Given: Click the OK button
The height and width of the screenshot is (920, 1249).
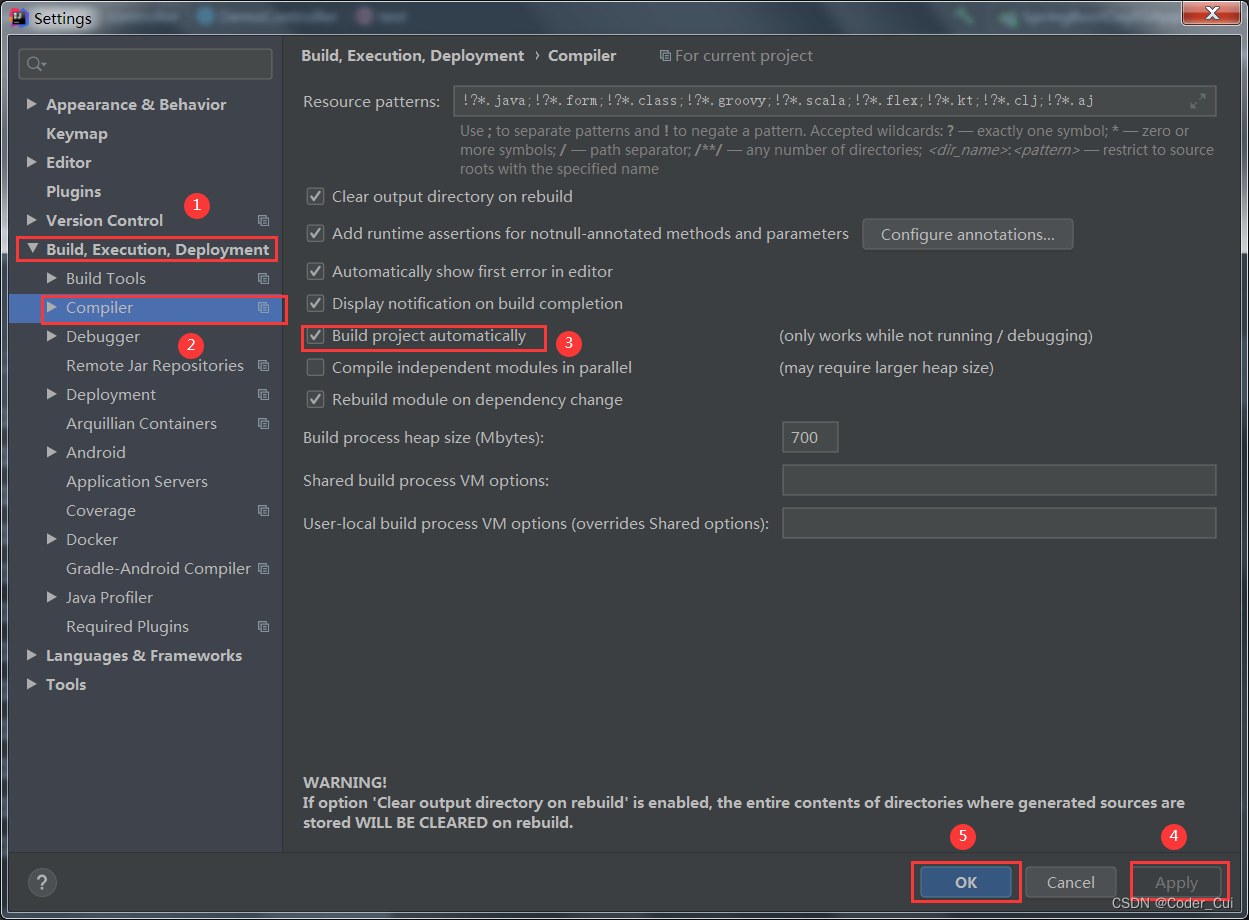Looking at the screenshot, I should pos(966,882).
